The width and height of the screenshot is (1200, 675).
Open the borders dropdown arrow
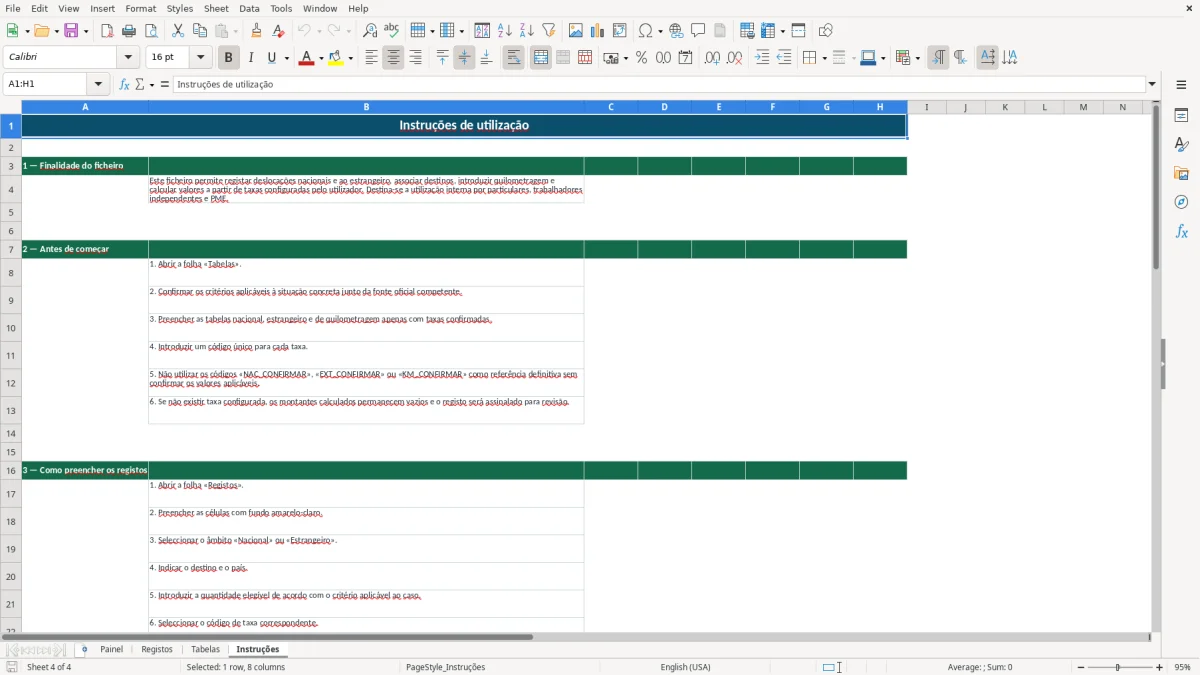[824, 58]
